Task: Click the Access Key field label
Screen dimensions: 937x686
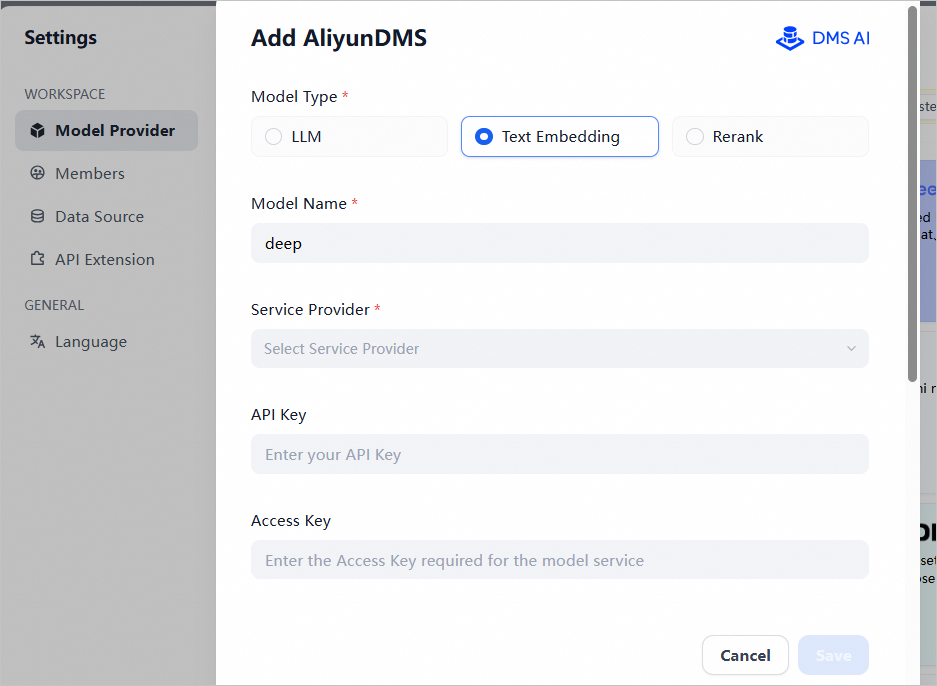Action: coord(290,520)
